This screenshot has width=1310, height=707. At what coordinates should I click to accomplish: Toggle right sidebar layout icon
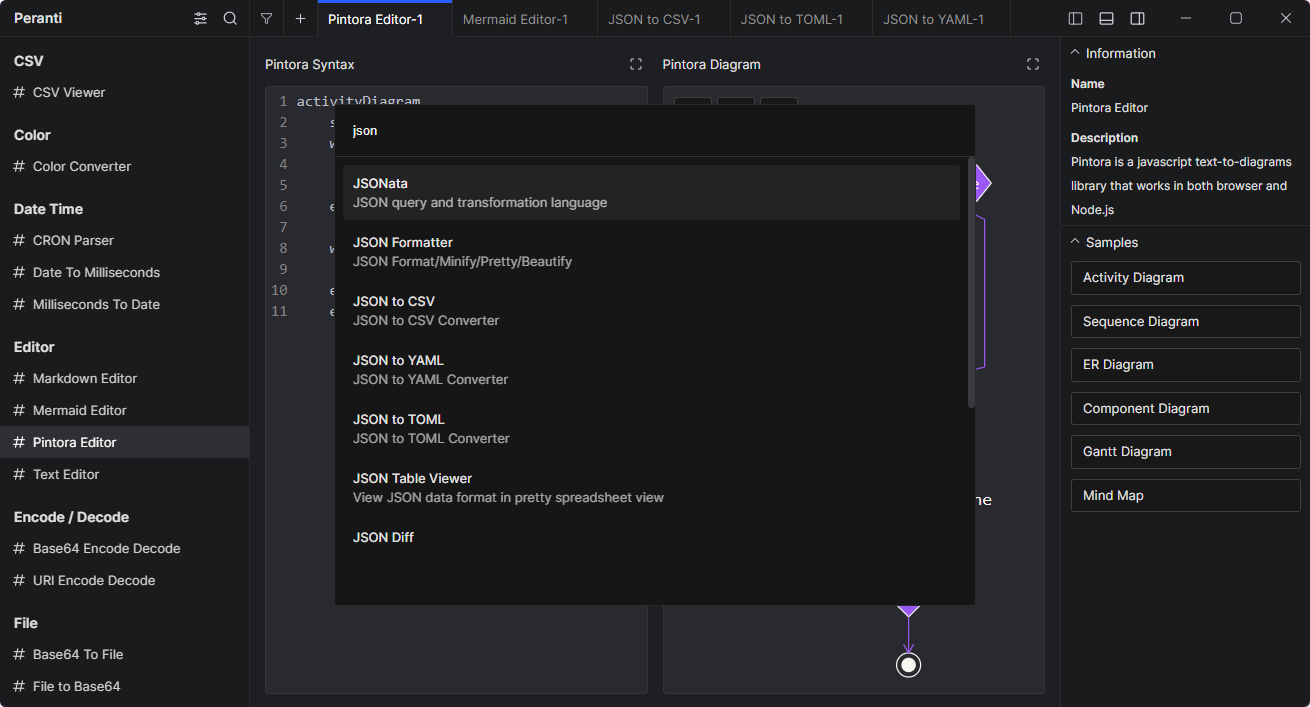(1137, 18)
